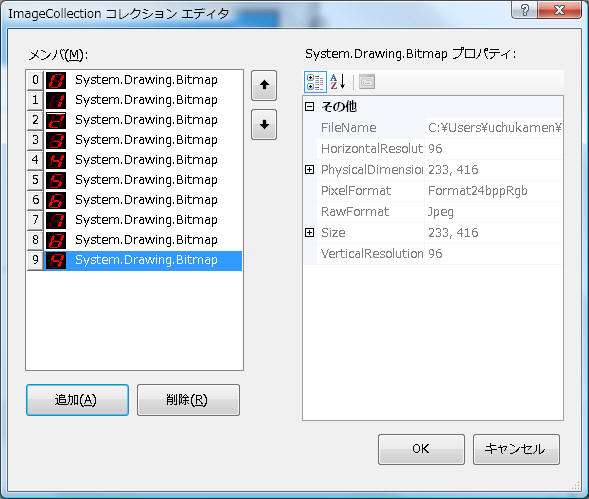Image resolution: width=589 pixels, height=499 pixels.
Task: Select the digit 8 bitmap thumbnail
Action: point(56,240)
